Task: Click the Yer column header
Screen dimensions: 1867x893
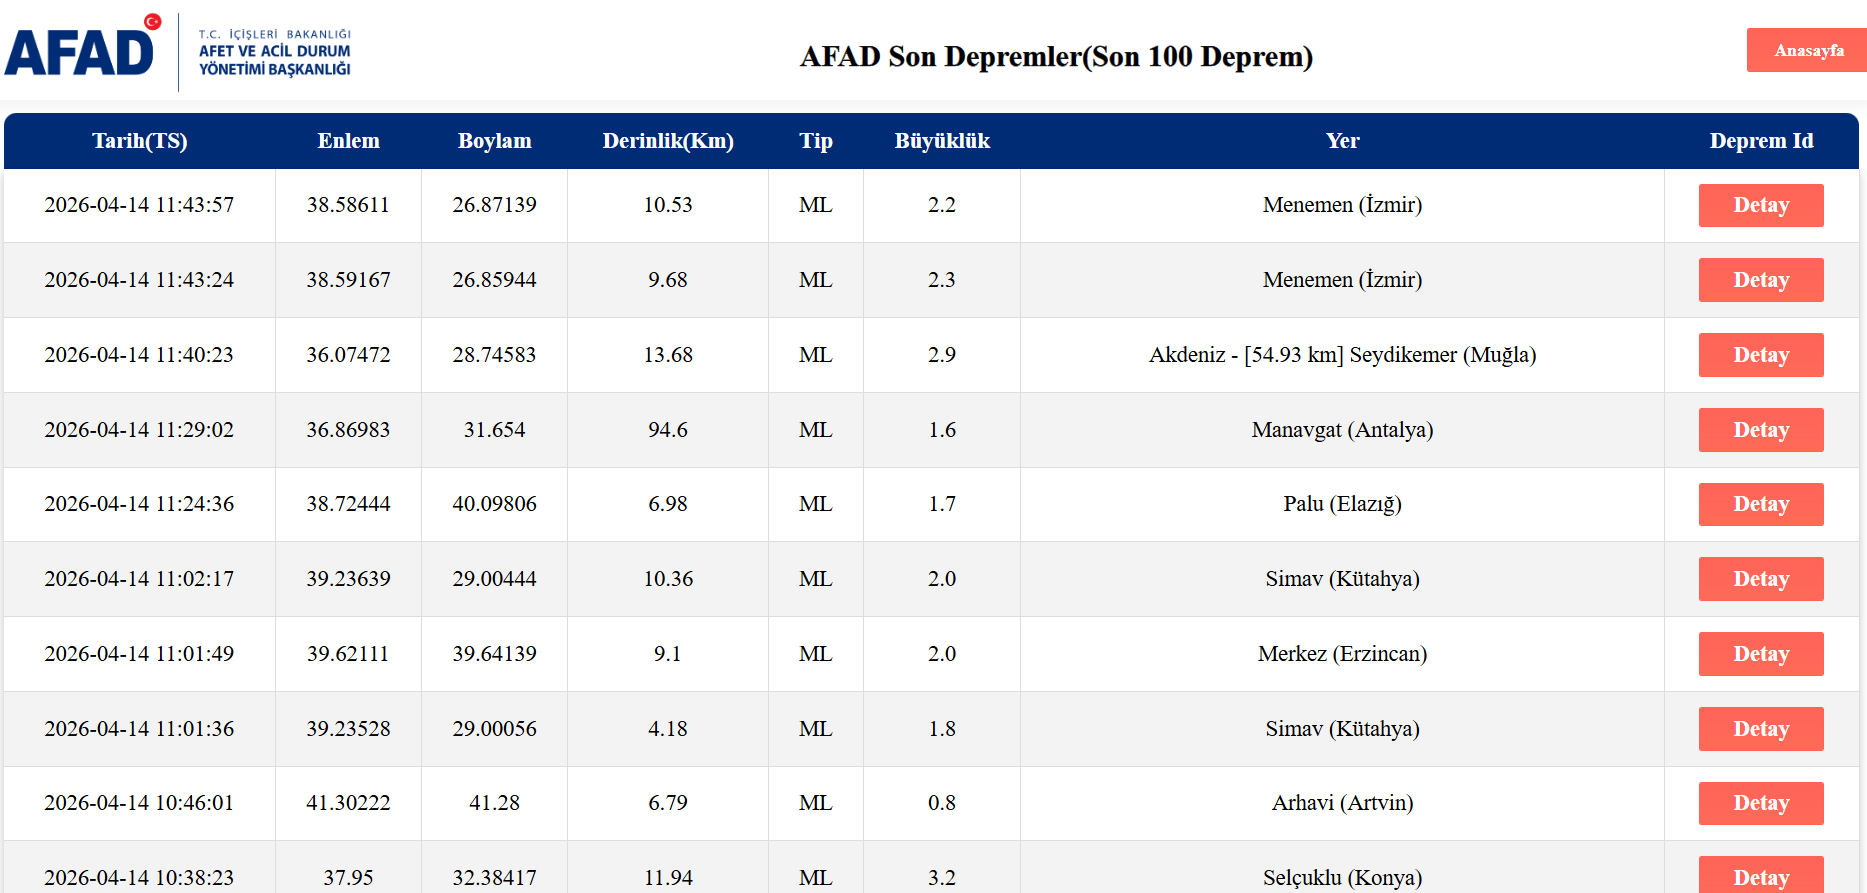Action: point(1342,141)
